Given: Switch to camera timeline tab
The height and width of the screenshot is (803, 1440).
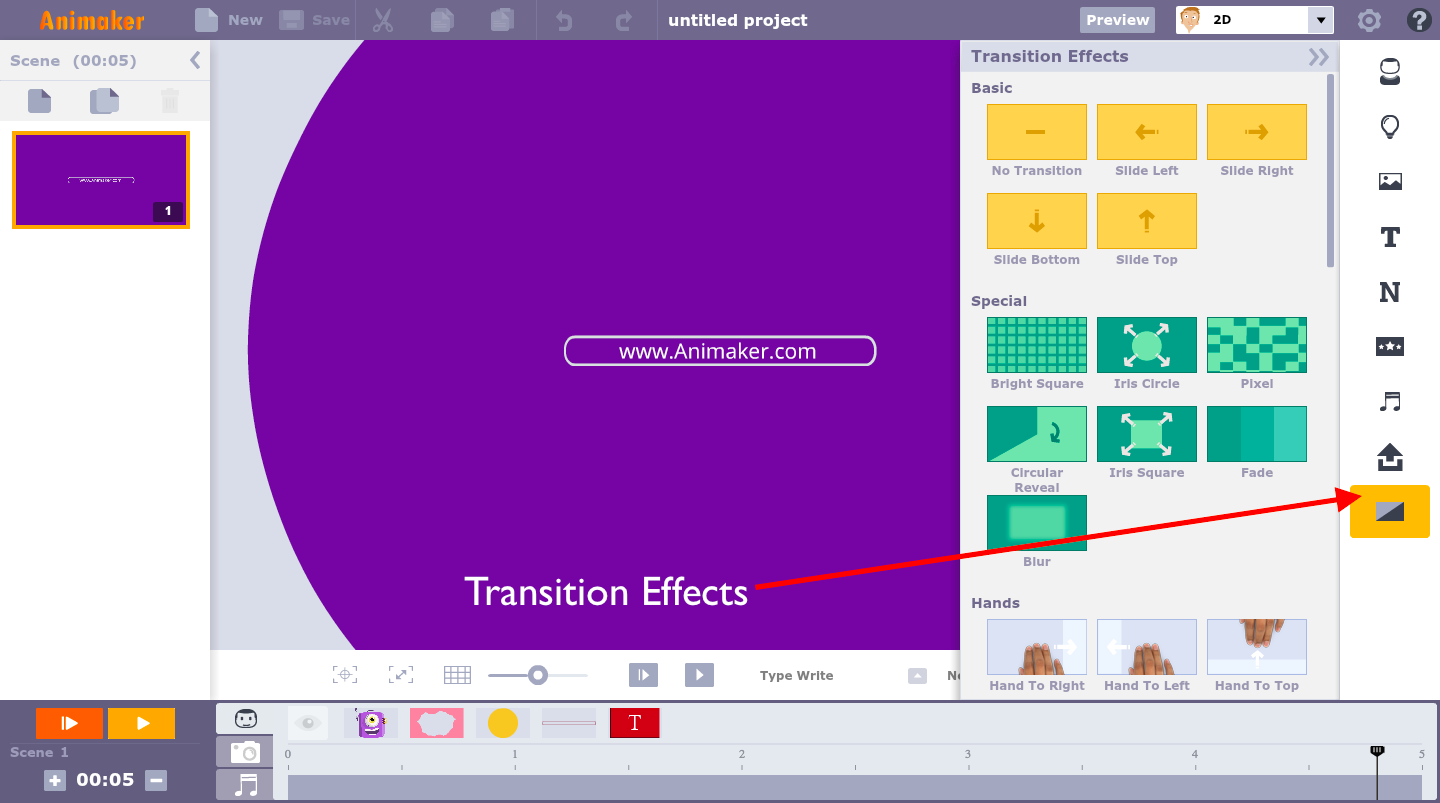Looking at the screenshot, I should [245, 752].
